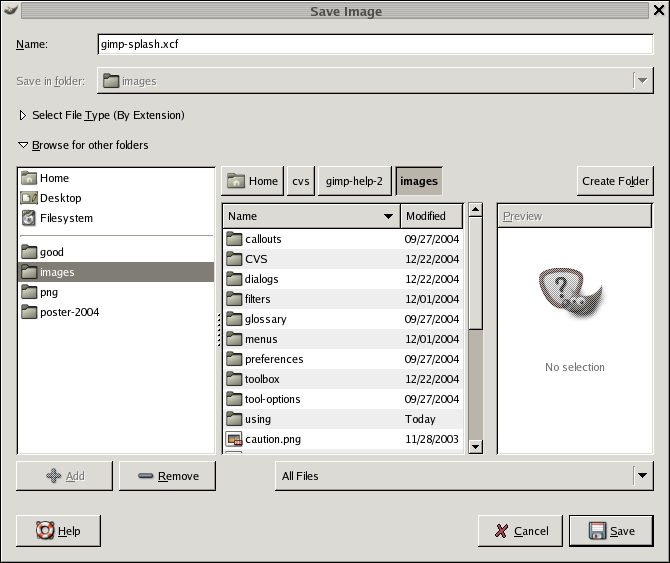
Task: Collapse Browse for other folders
Action: (24, 145)
